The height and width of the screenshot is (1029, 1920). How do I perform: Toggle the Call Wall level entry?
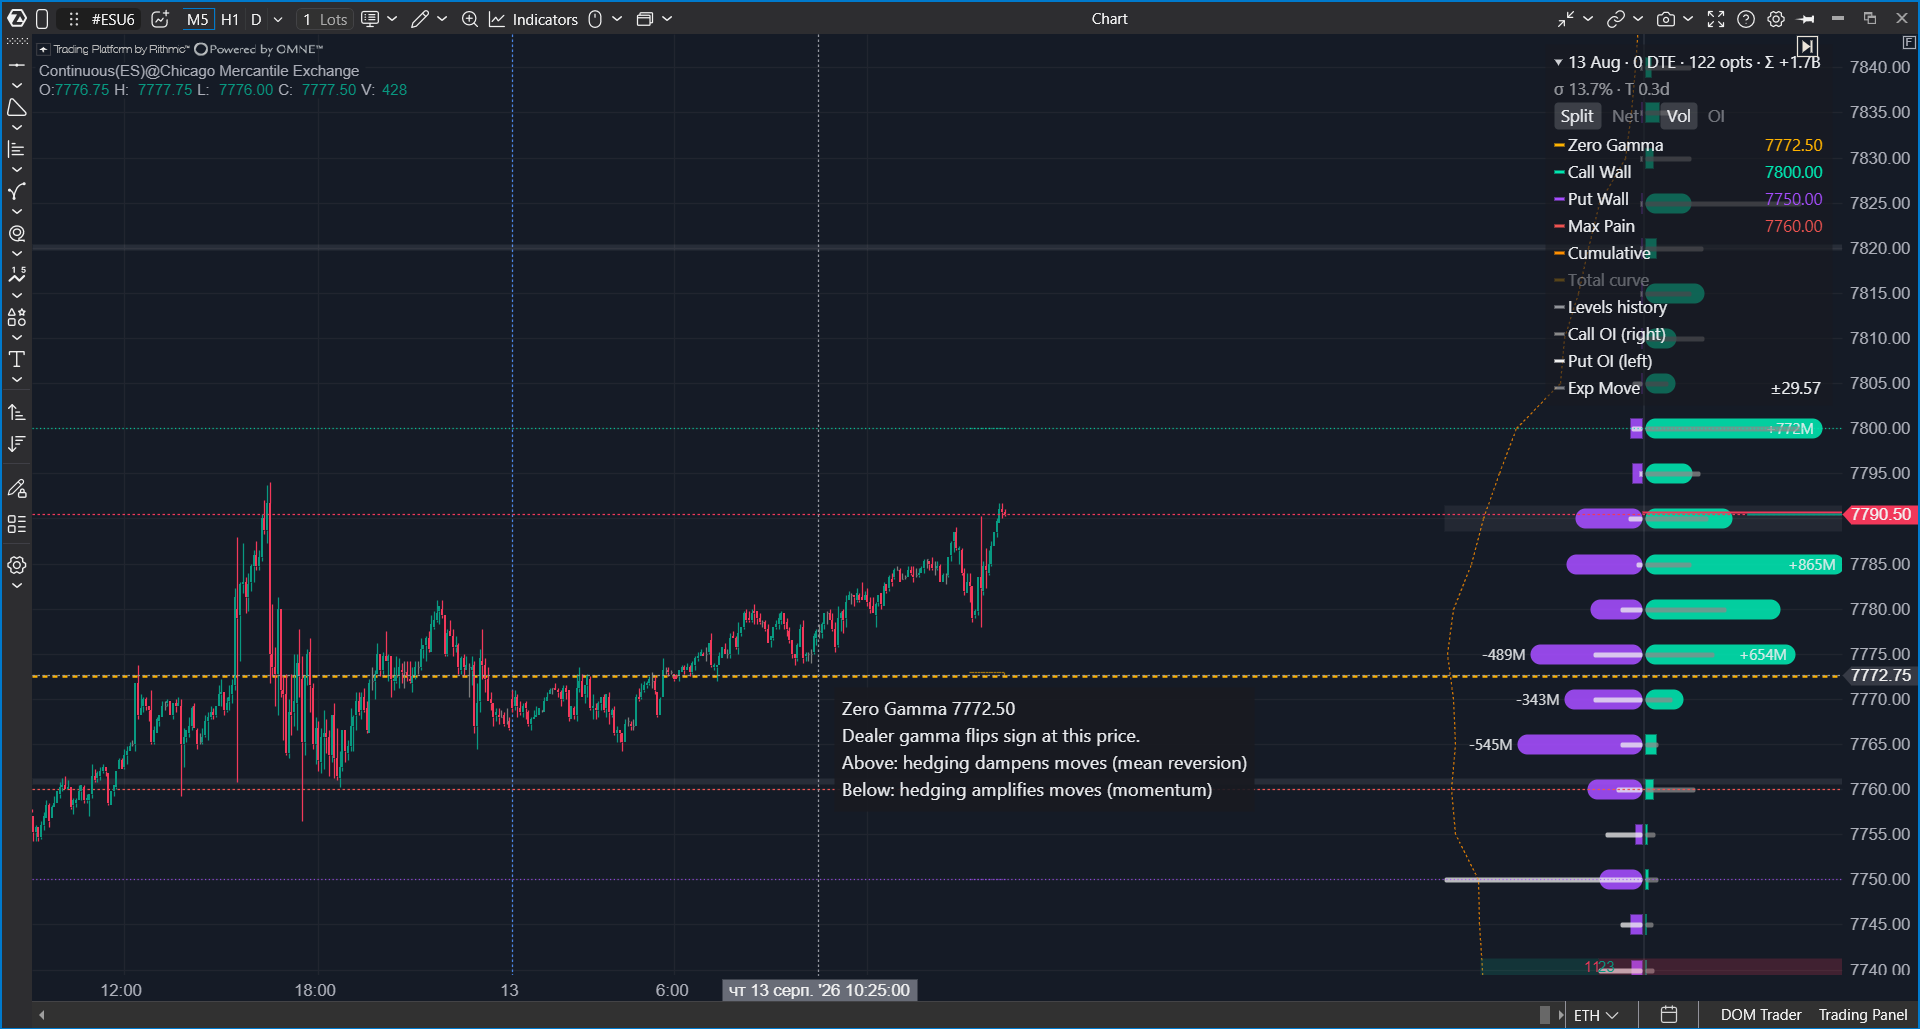[x=1688, y=172]
